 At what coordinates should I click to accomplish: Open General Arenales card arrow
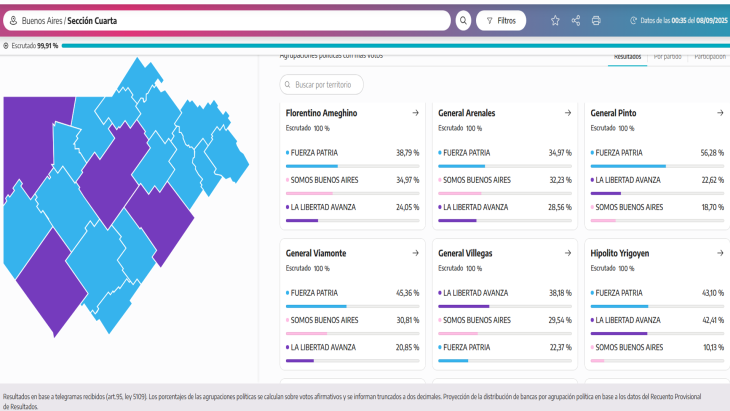coord(568,113)
